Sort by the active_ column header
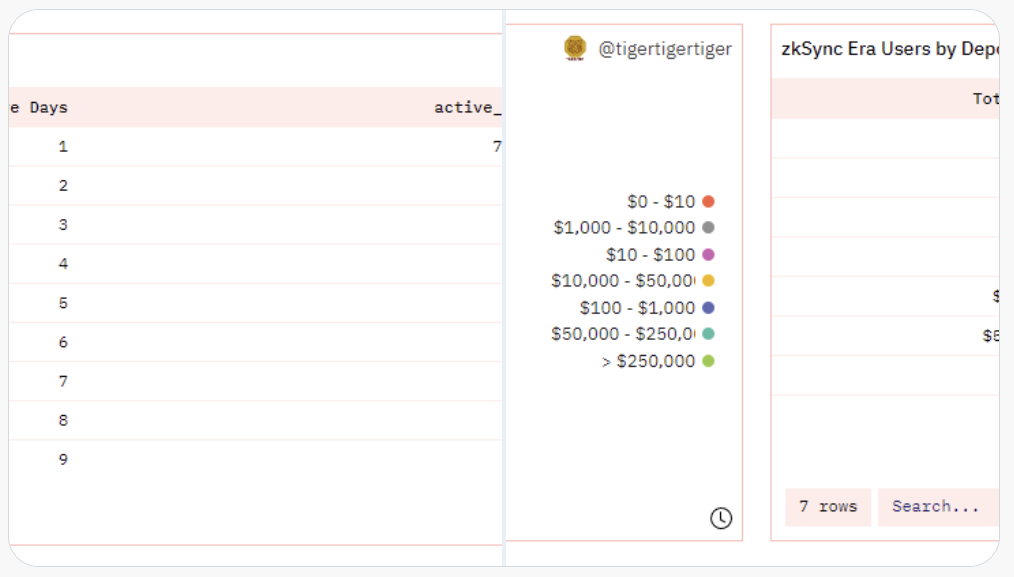1014x577 pixels. point(467,107)
